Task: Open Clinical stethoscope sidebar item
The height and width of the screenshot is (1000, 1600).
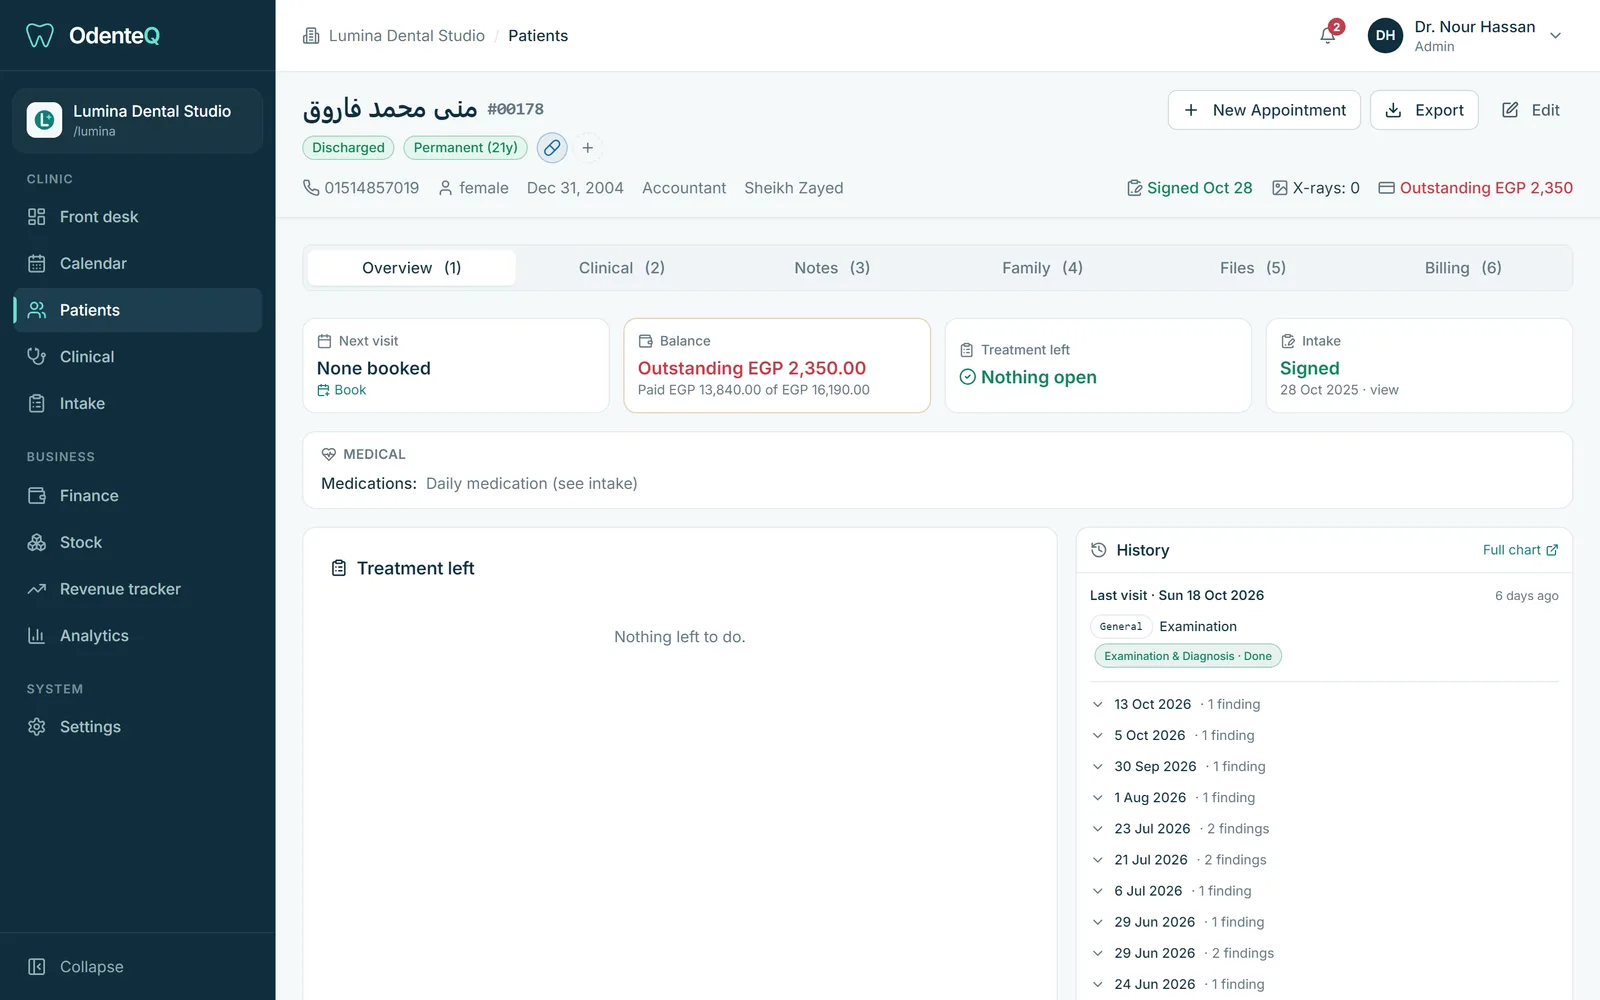Action: coord(138,357)
